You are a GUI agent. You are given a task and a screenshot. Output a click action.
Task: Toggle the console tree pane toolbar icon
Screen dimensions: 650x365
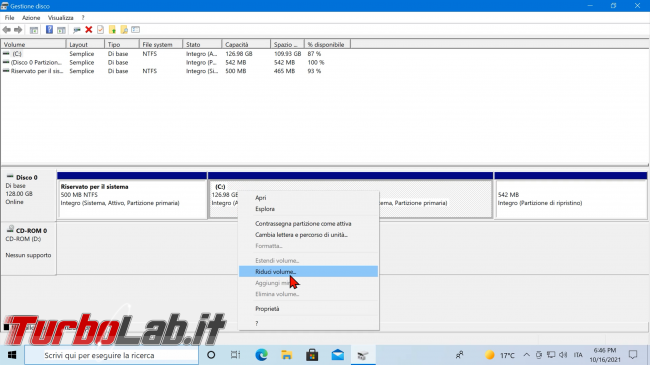(34, 30)
